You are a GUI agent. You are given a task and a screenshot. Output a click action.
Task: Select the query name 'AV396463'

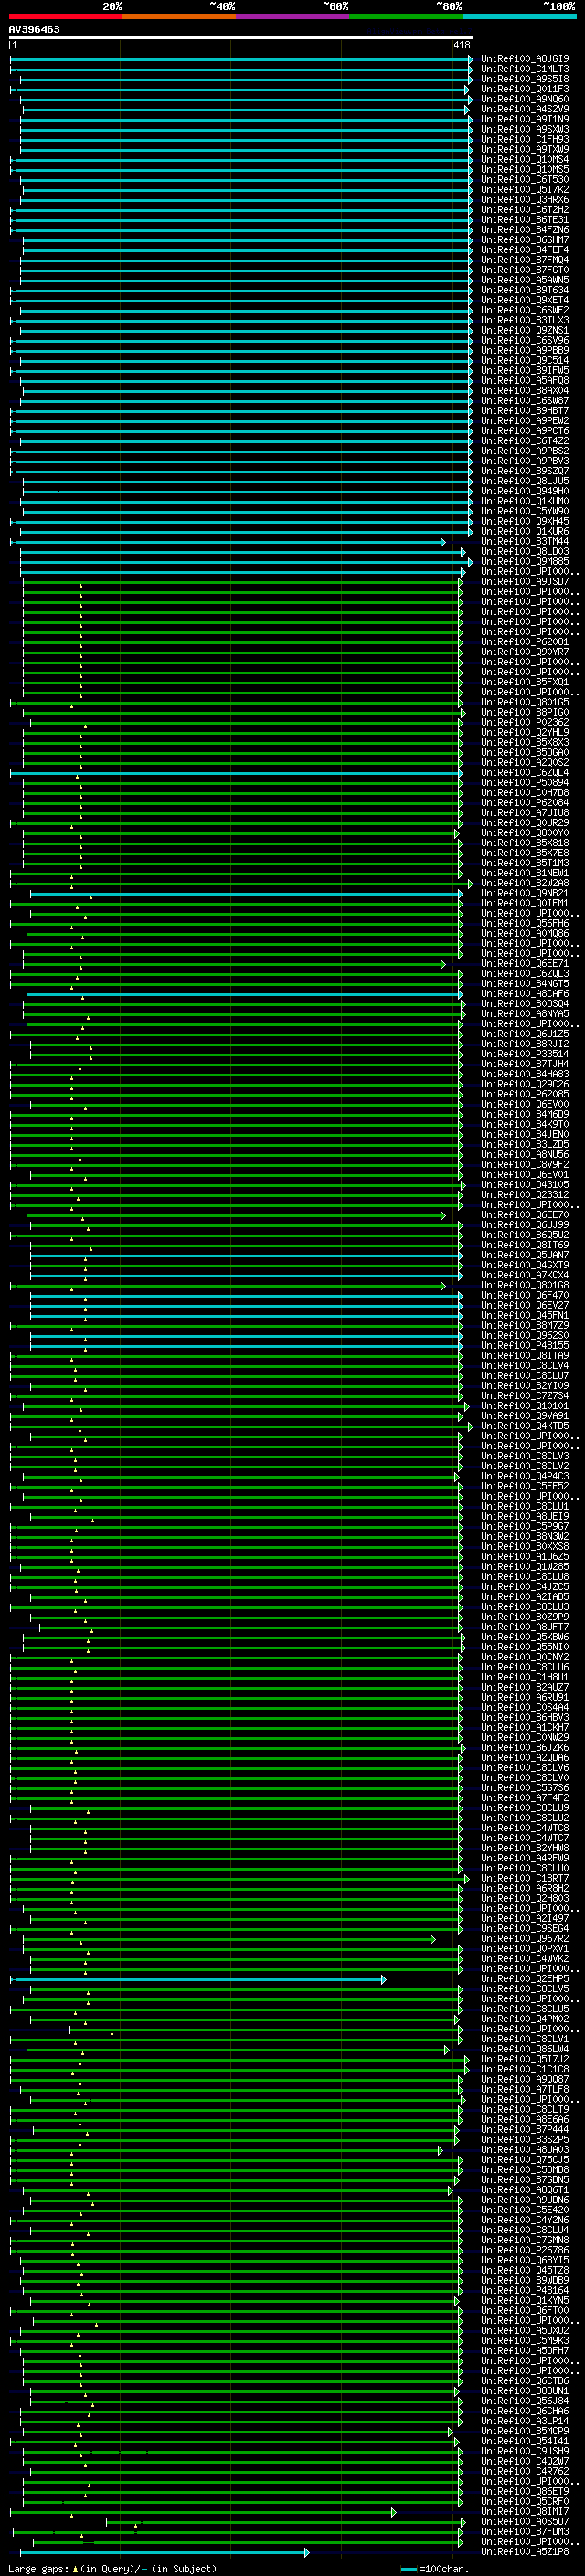click(34, 30)
